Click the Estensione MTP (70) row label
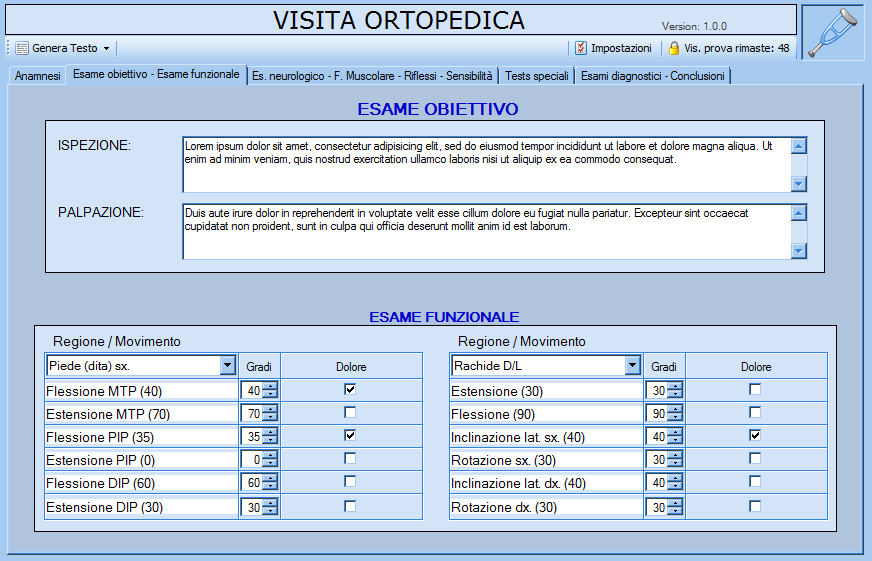The image size is (872, 561). coord(108,414)
